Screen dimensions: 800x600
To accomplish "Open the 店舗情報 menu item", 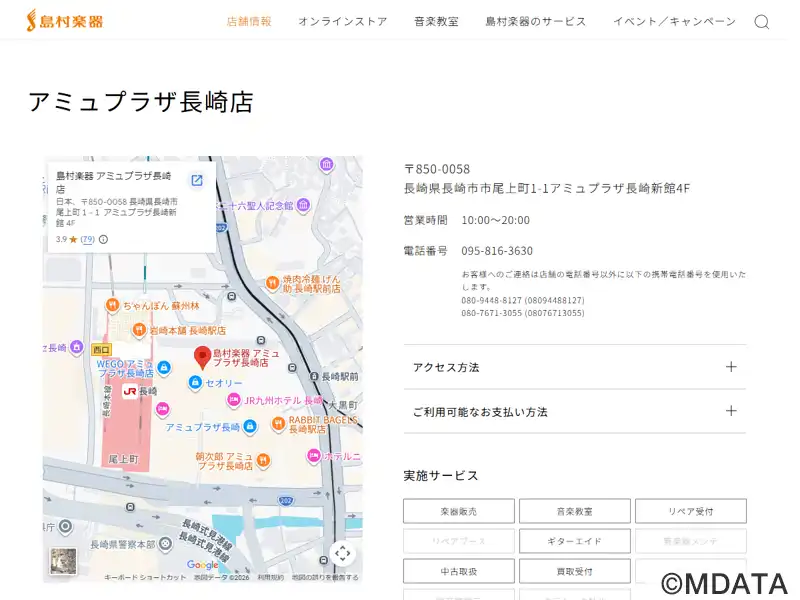I will click(x=249, y=22).
